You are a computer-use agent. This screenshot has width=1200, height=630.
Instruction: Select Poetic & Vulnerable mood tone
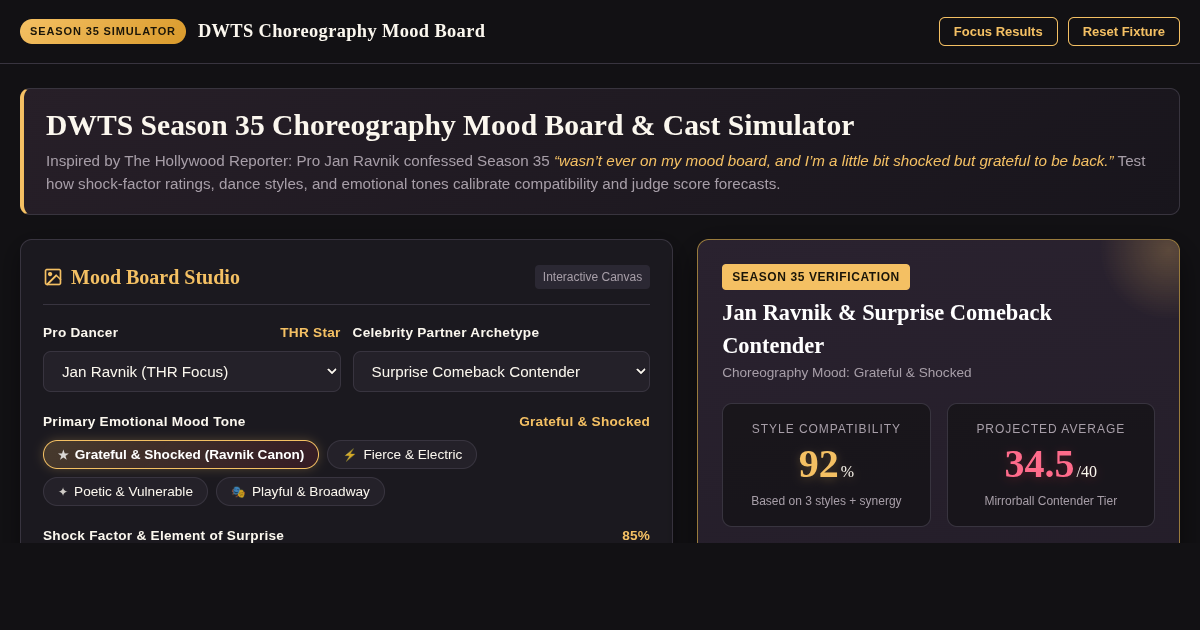point(125,492)
